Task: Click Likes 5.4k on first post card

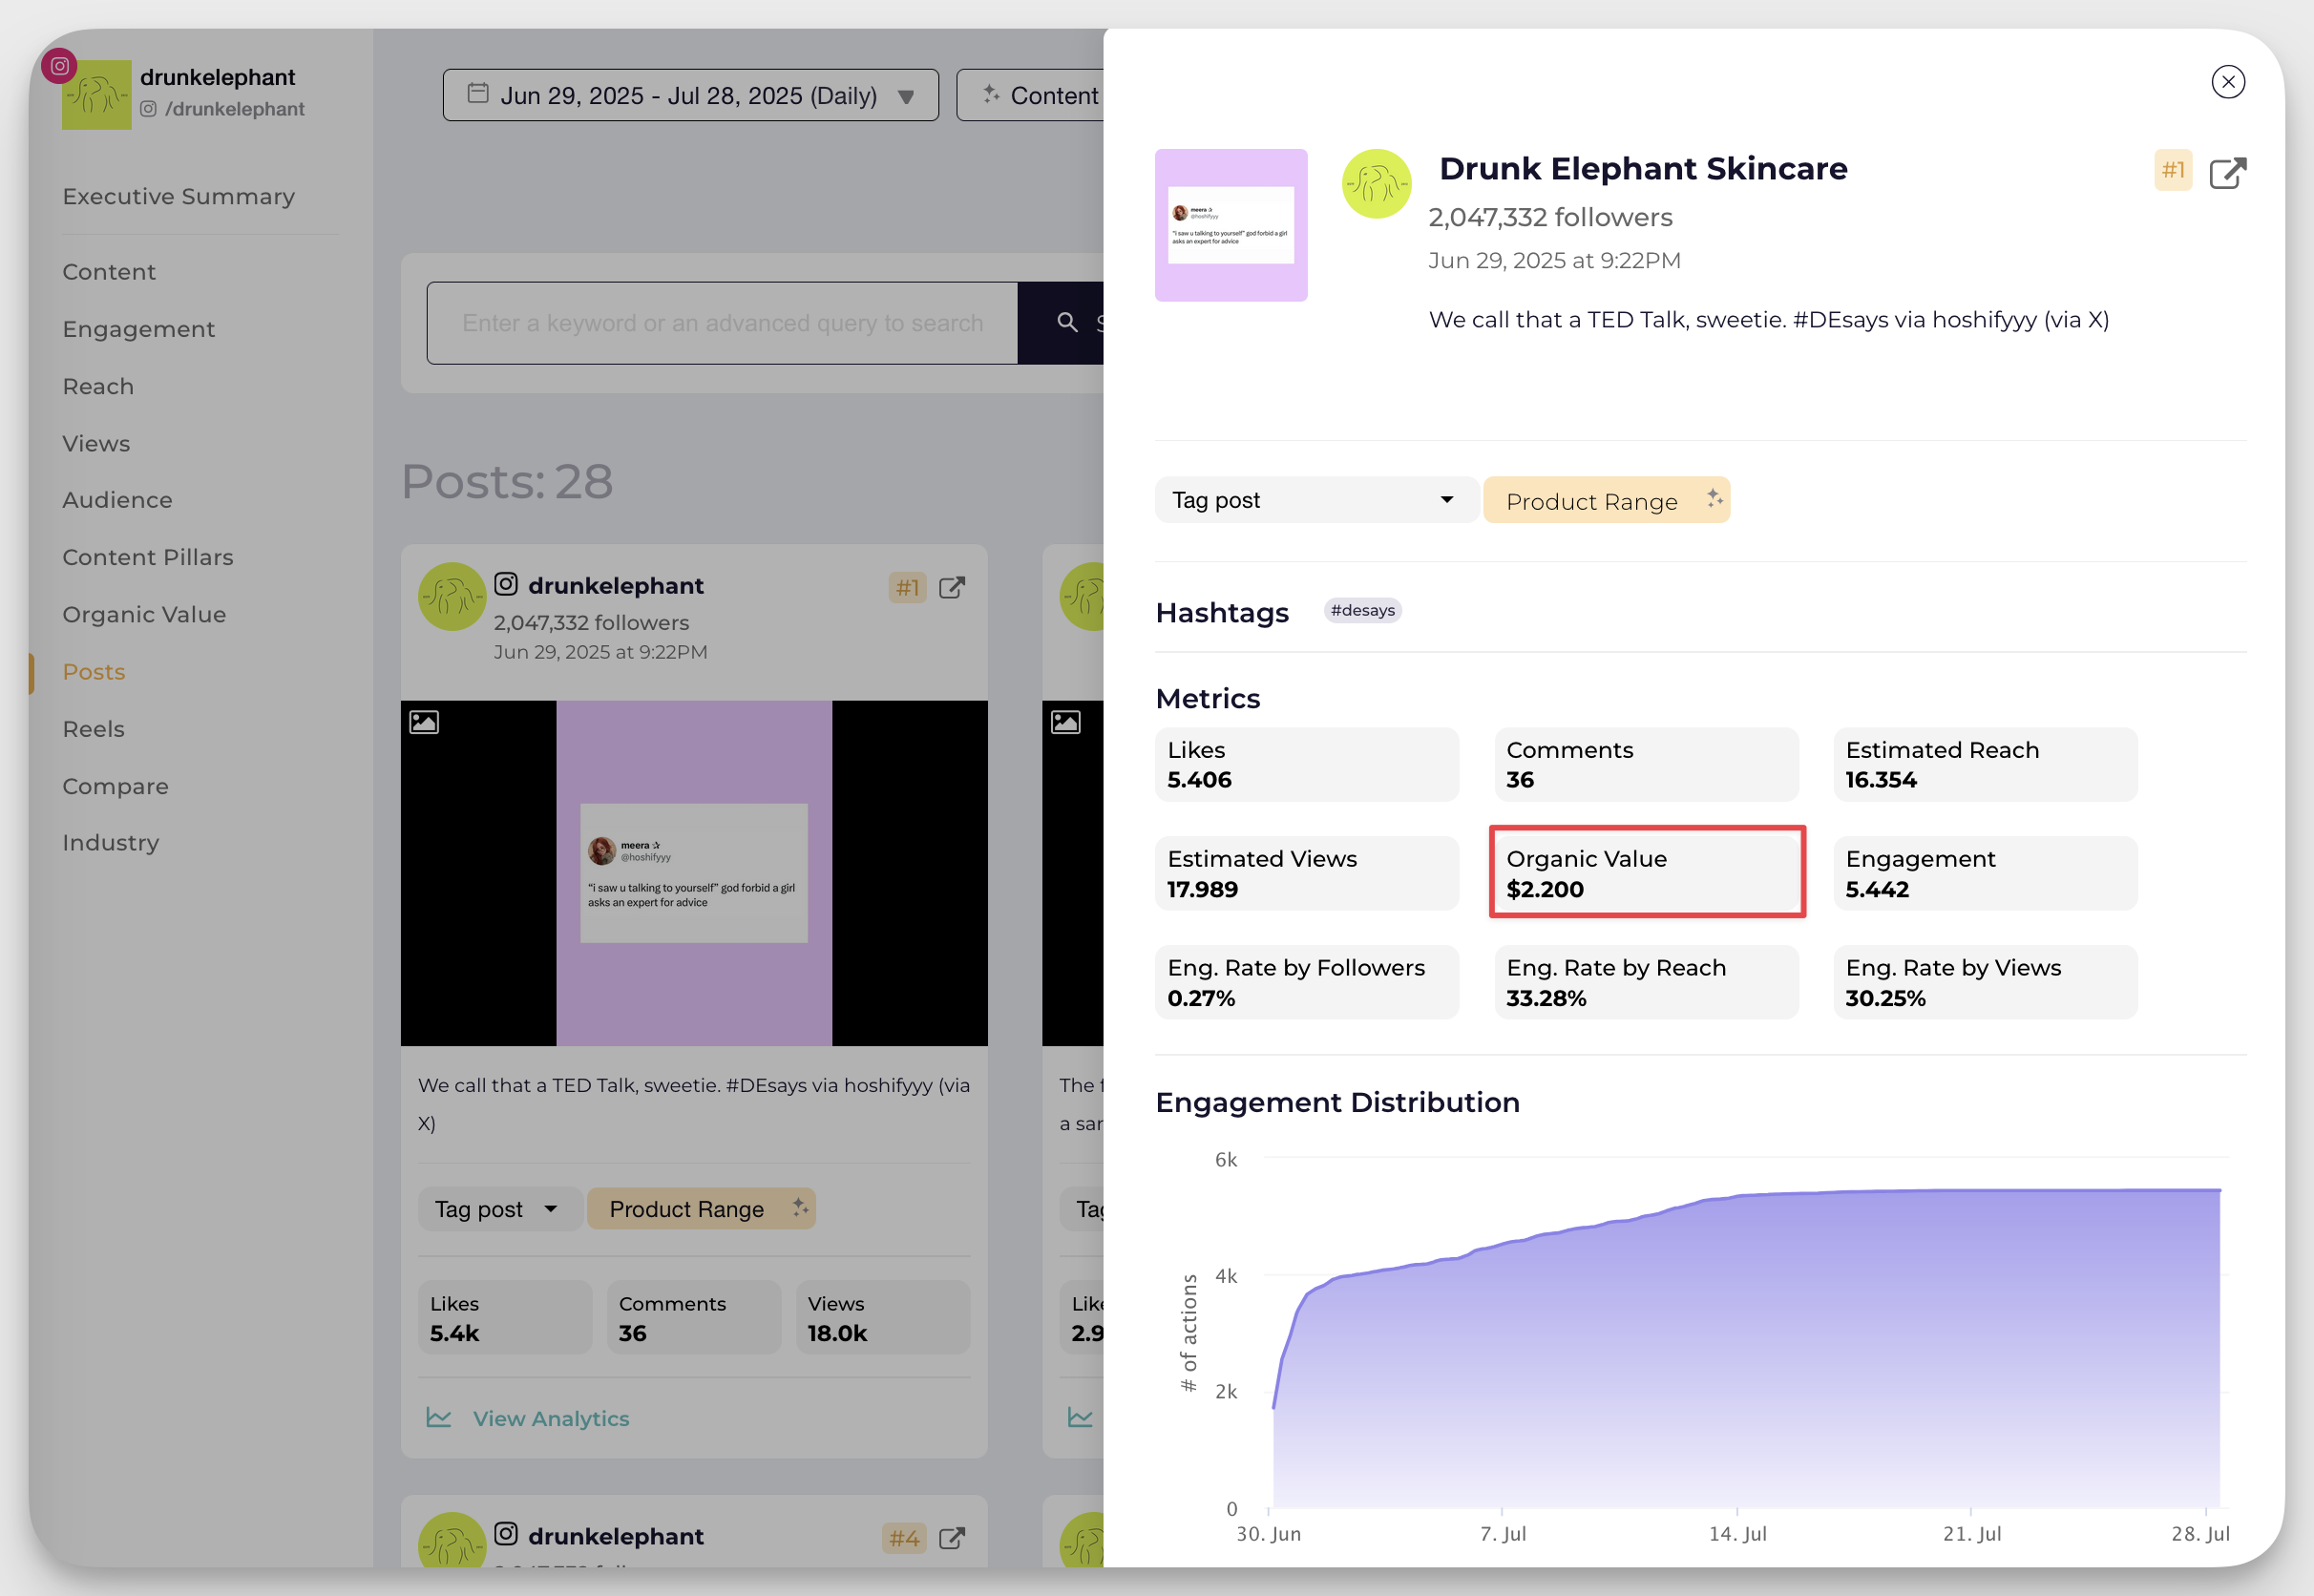Action: 505,1318
